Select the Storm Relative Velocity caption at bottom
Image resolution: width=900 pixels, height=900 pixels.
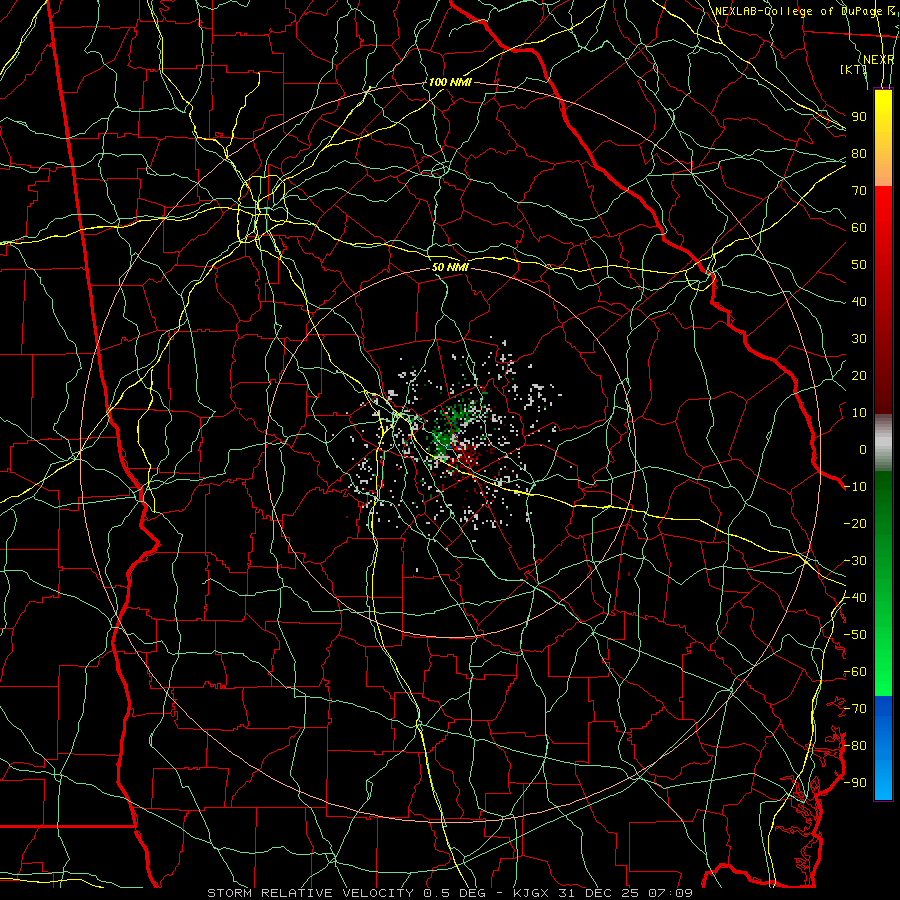(x=449, y=893)
